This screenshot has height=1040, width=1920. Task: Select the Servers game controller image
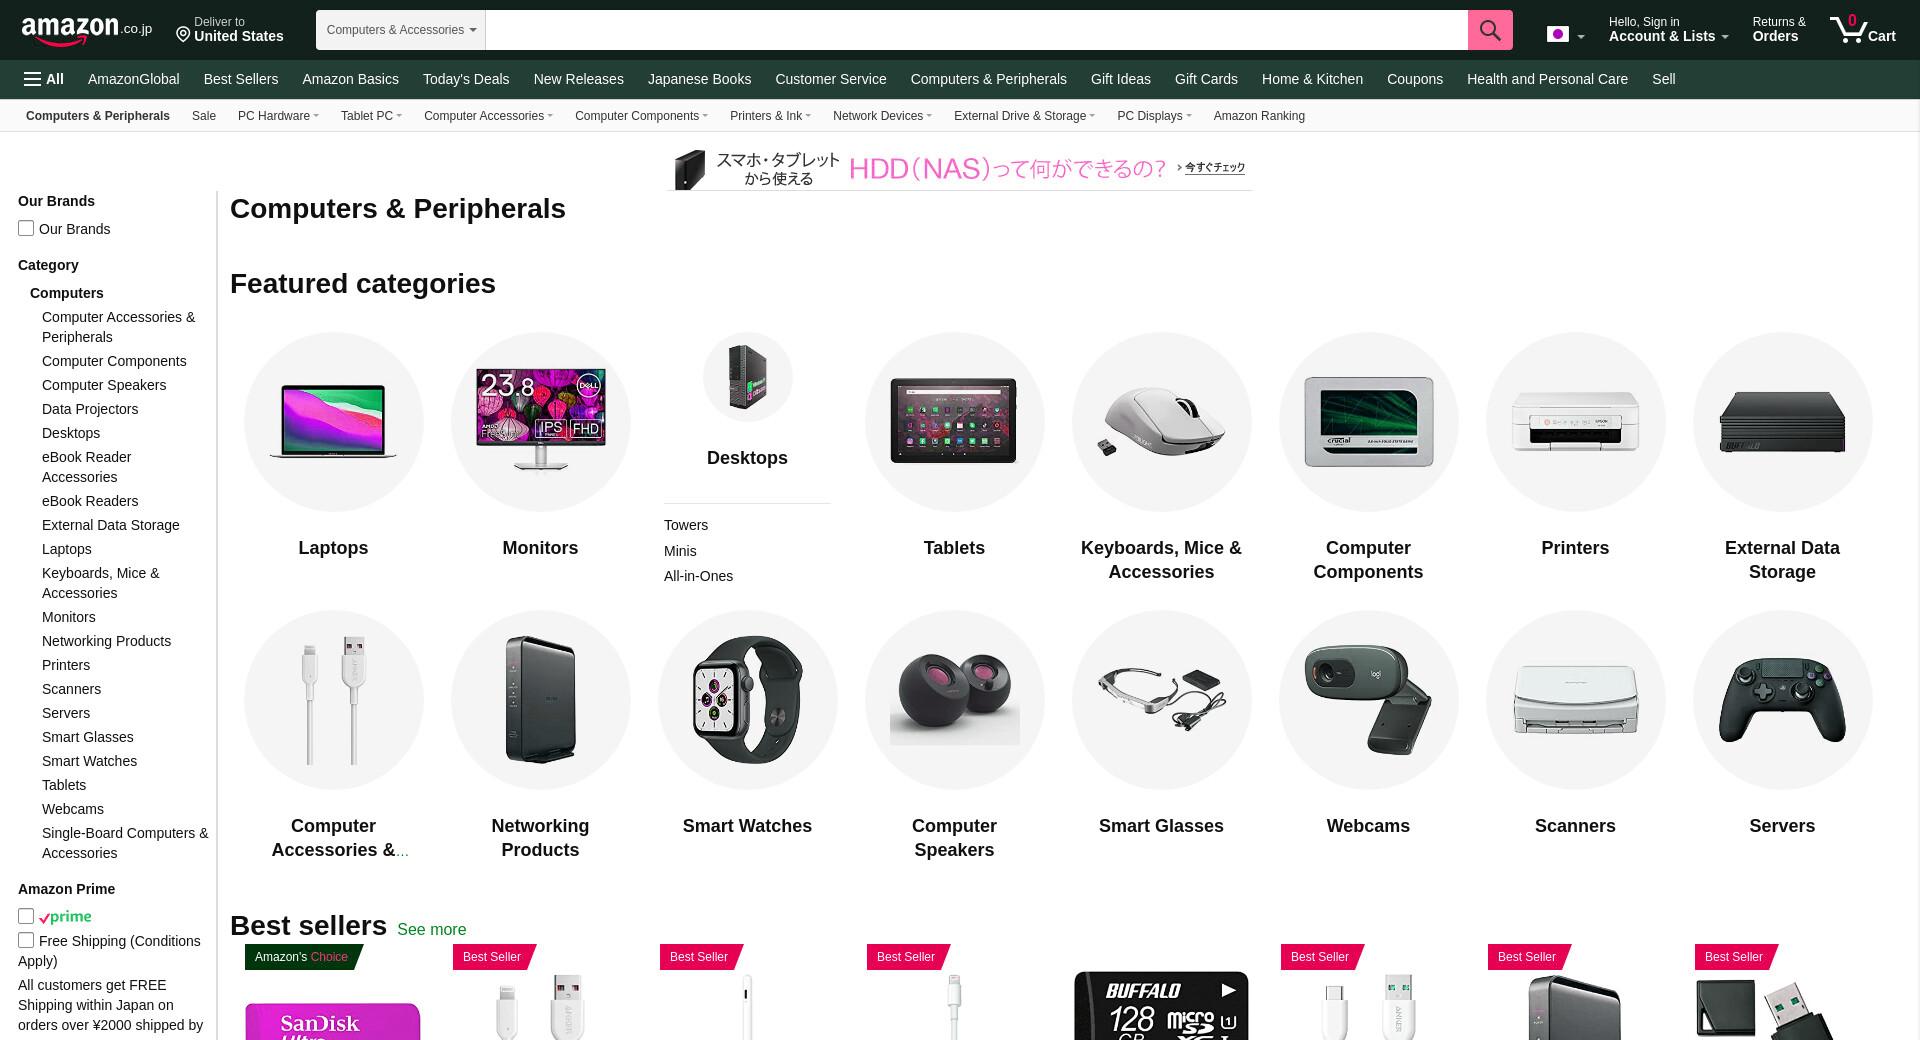[x=1782, y=700]
